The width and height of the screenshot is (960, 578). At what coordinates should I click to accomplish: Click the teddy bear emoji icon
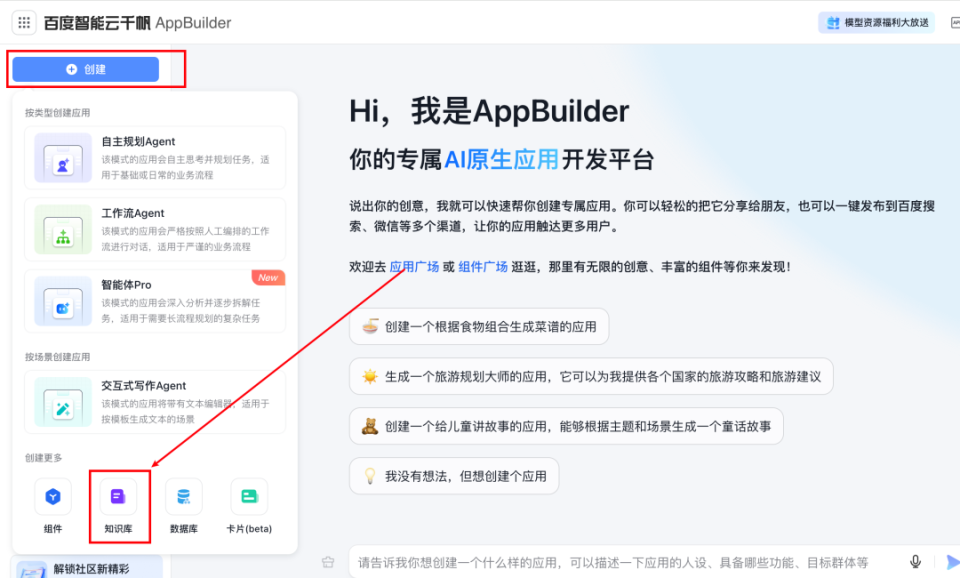point(370,426)
